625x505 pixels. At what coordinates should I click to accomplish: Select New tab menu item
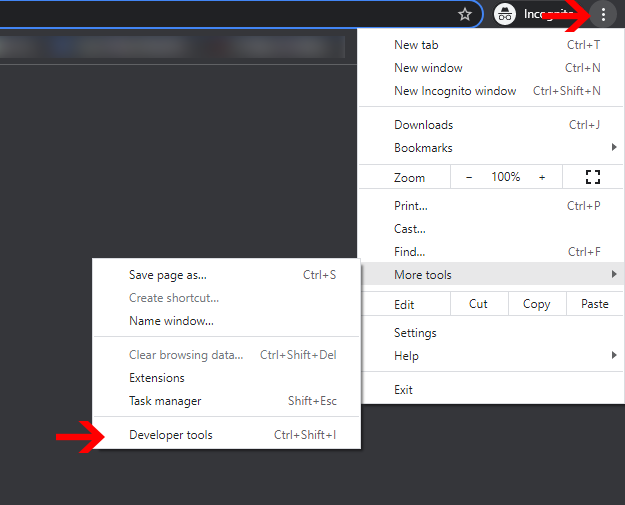tap(416, 45)
